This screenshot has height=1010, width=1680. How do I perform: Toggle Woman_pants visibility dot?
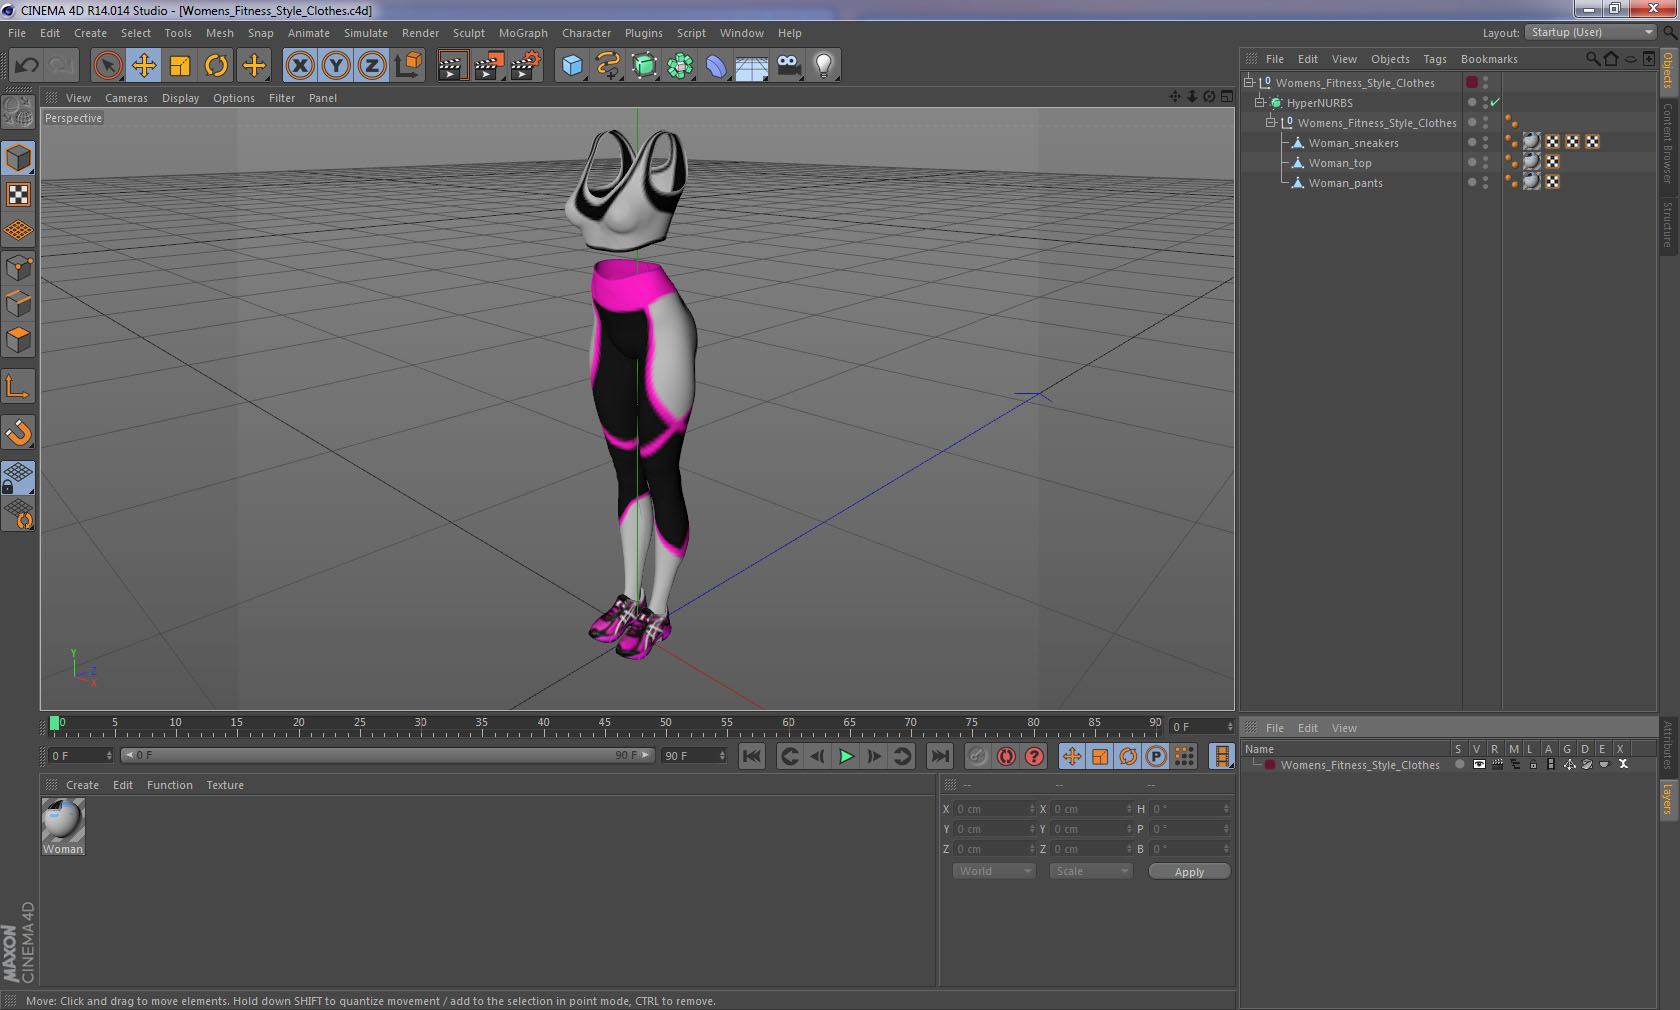[1472, 182]
